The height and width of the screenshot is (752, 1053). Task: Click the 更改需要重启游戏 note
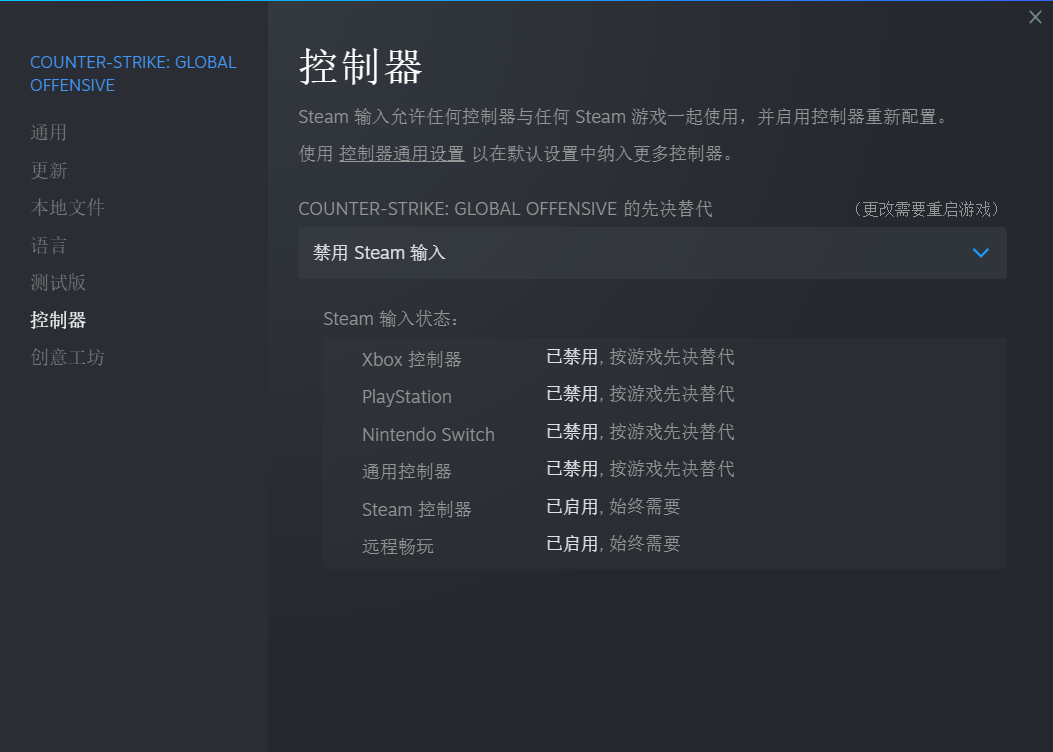(x=927, y=209)
